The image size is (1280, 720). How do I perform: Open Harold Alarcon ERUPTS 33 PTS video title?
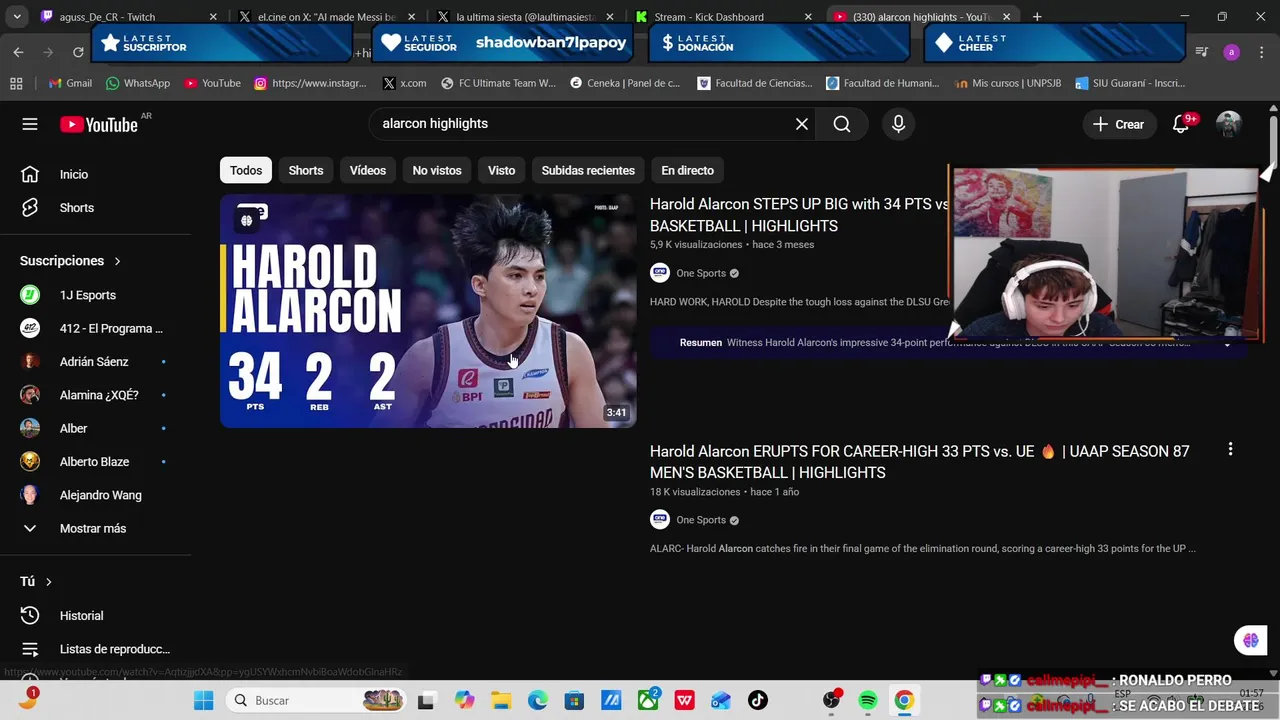click(x=919, y=462)
